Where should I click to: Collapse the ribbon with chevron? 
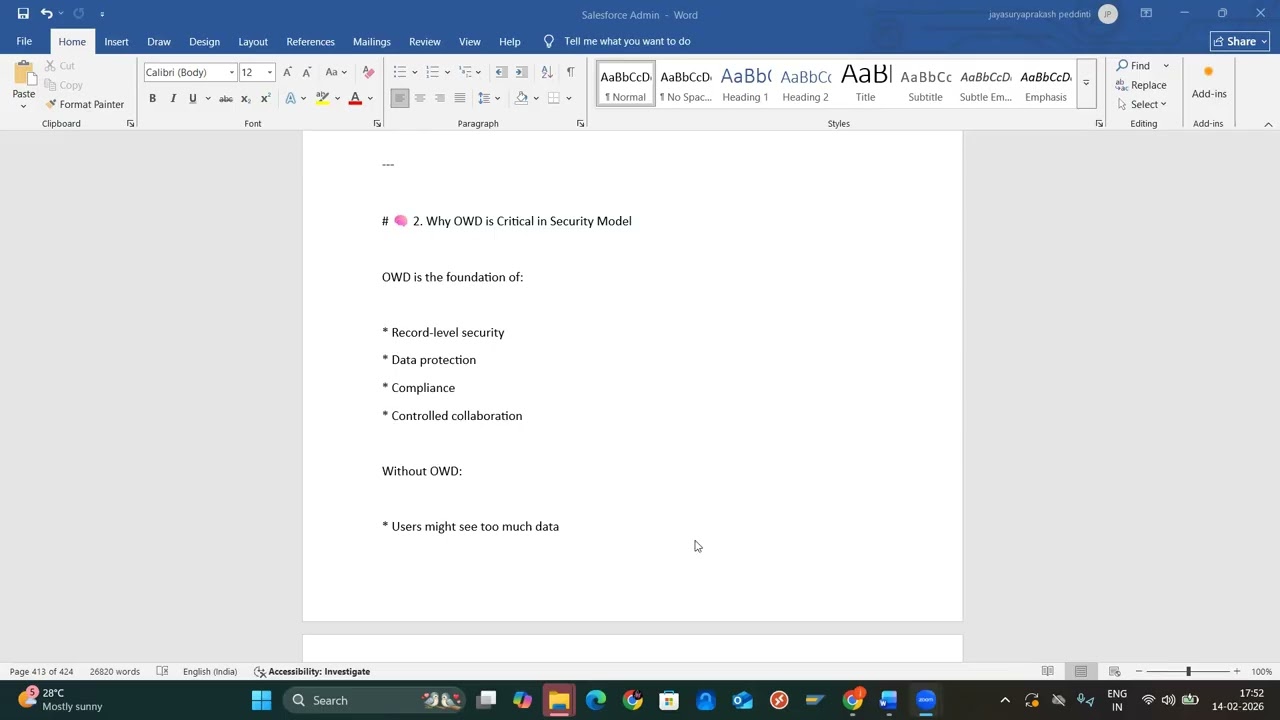click(x=1268, y=124)
